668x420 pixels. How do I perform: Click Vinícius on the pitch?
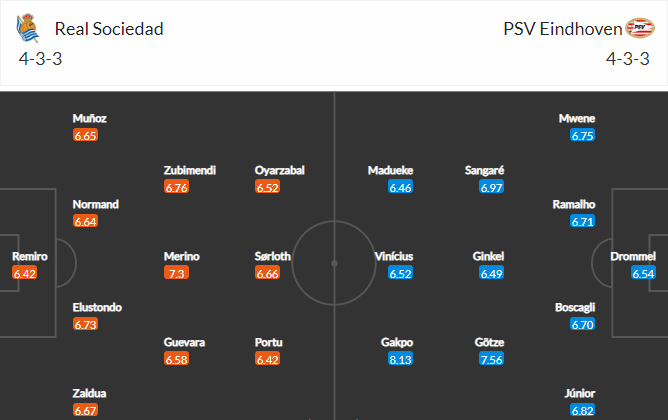coord(394,256)
